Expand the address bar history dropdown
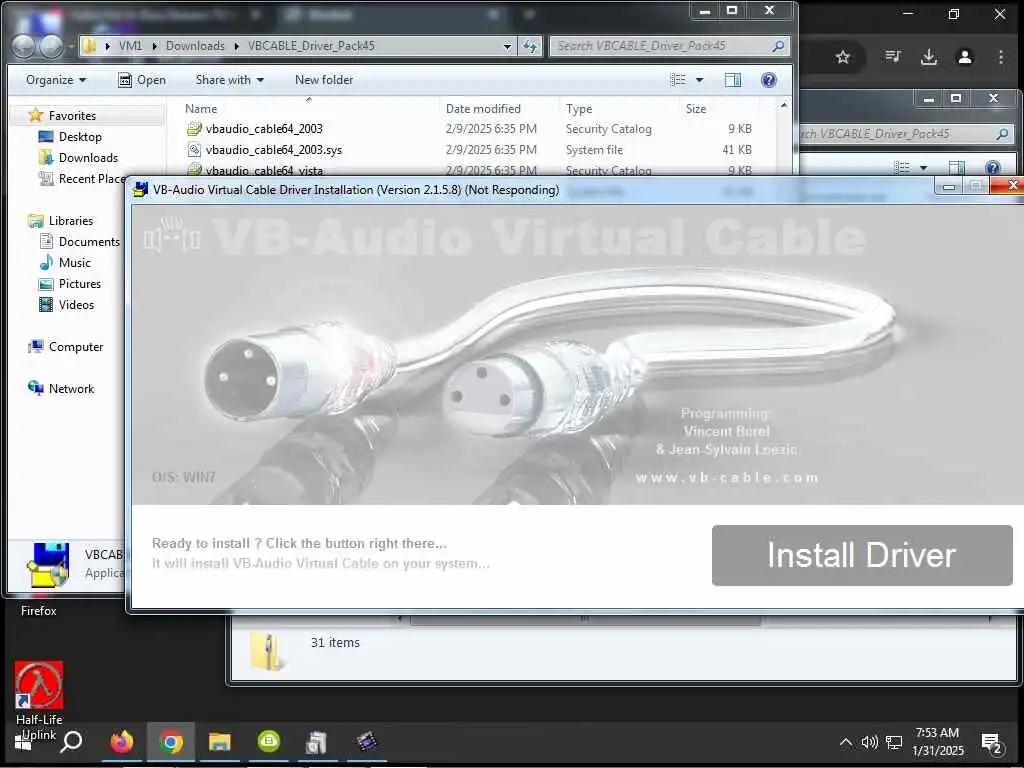The image size is (1024, 768). 507,46
